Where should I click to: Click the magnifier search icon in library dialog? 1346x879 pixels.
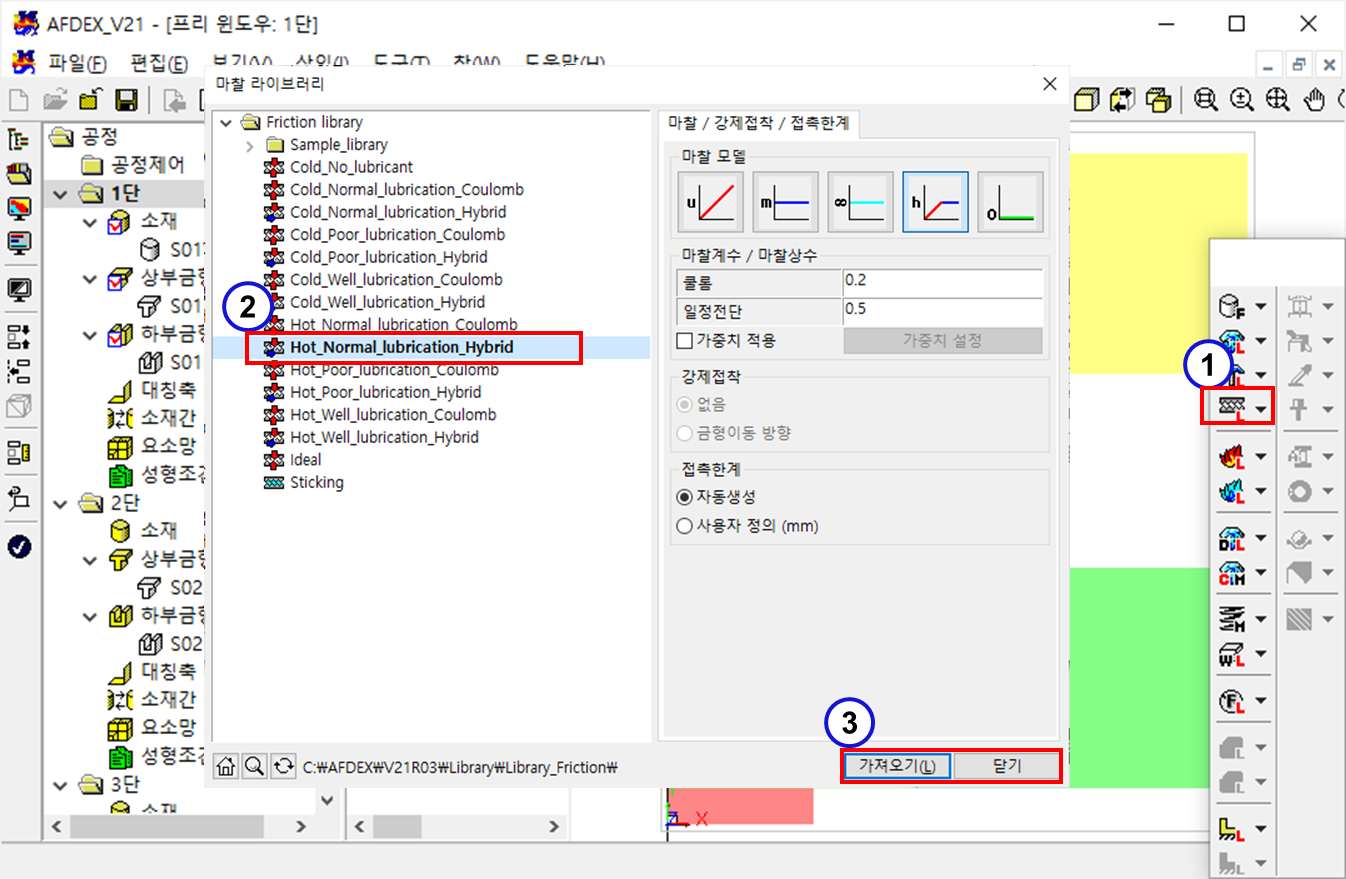click(255, 767)
